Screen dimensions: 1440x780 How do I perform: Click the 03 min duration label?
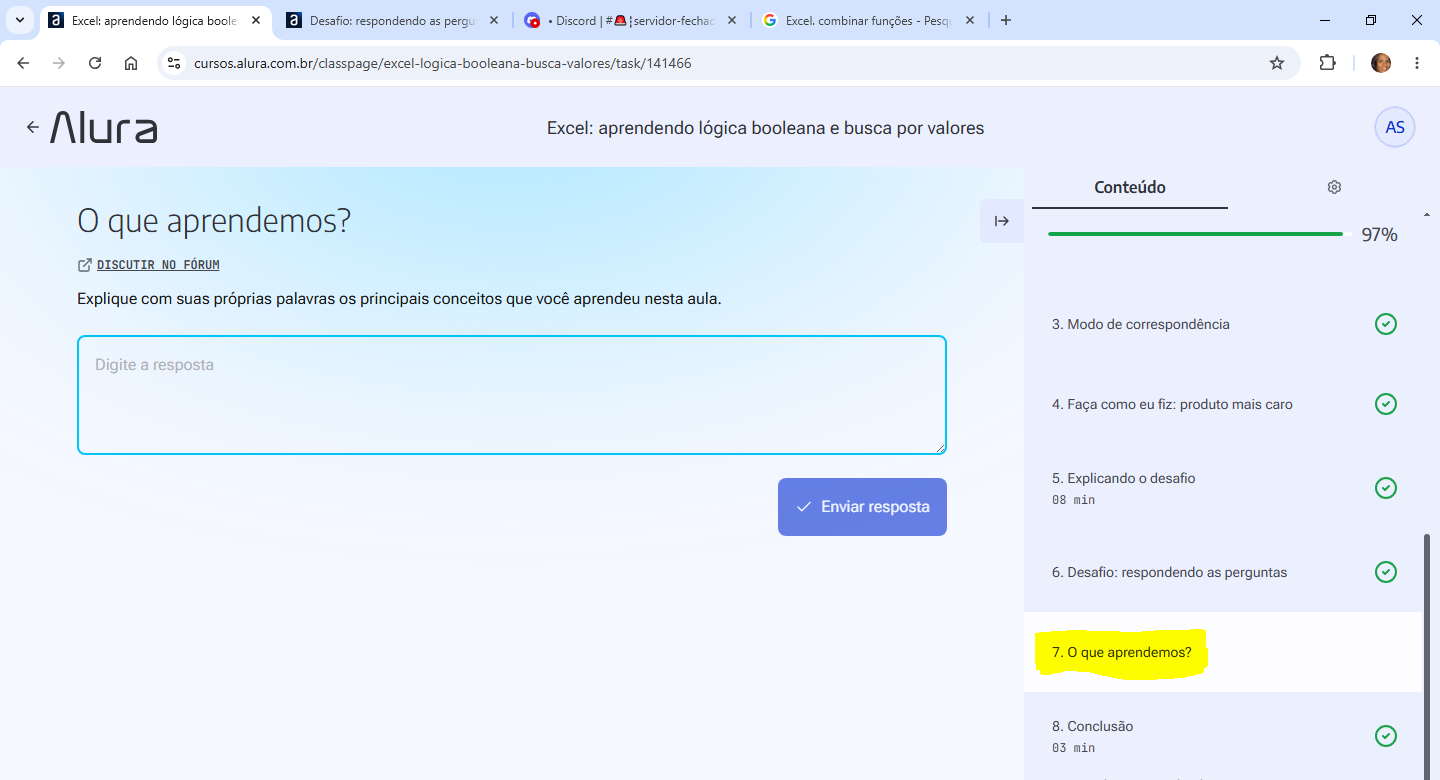tap(1073, 748)
